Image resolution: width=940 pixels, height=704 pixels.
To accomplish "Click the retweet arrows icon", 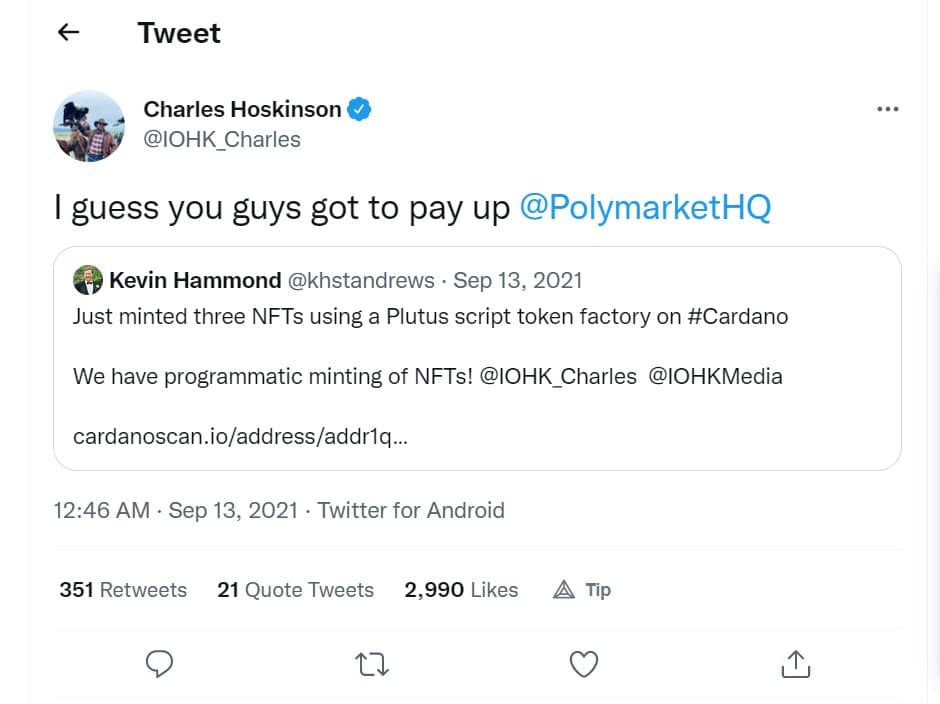I will 372,663.
